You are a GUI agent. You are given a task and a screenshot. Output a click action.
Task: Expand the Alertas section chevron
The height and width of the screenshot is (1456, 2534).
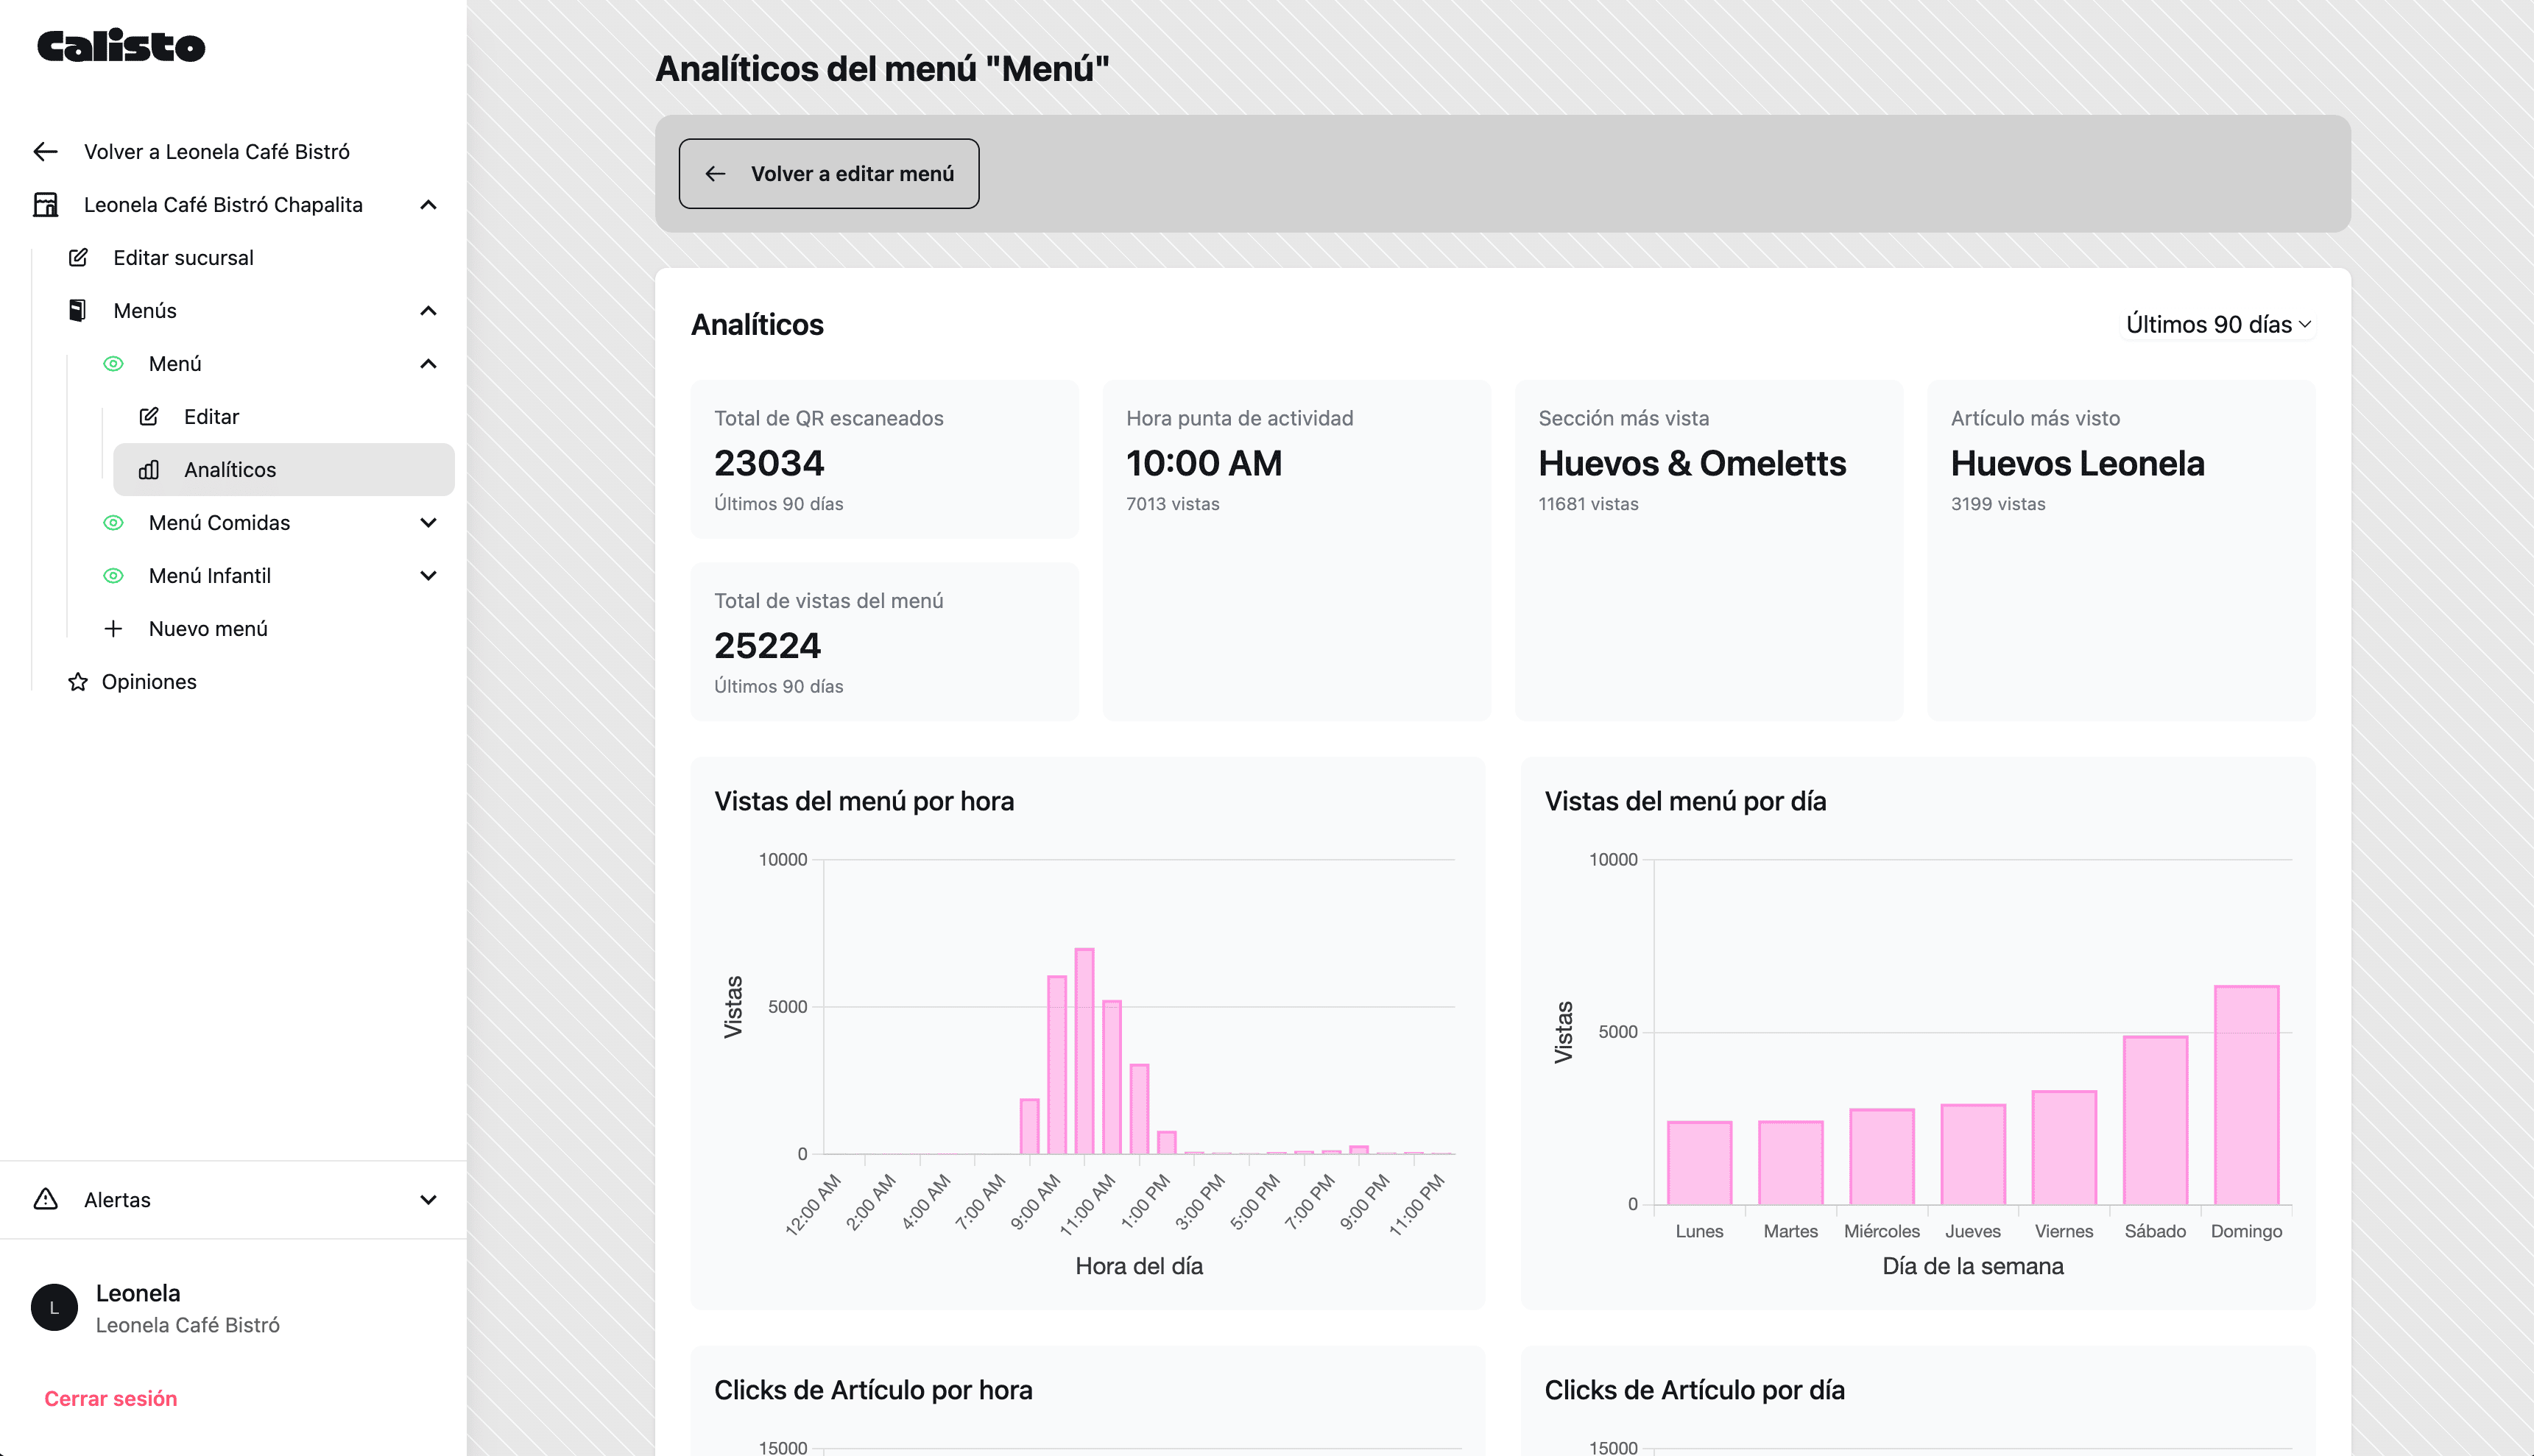(428, 1199)
